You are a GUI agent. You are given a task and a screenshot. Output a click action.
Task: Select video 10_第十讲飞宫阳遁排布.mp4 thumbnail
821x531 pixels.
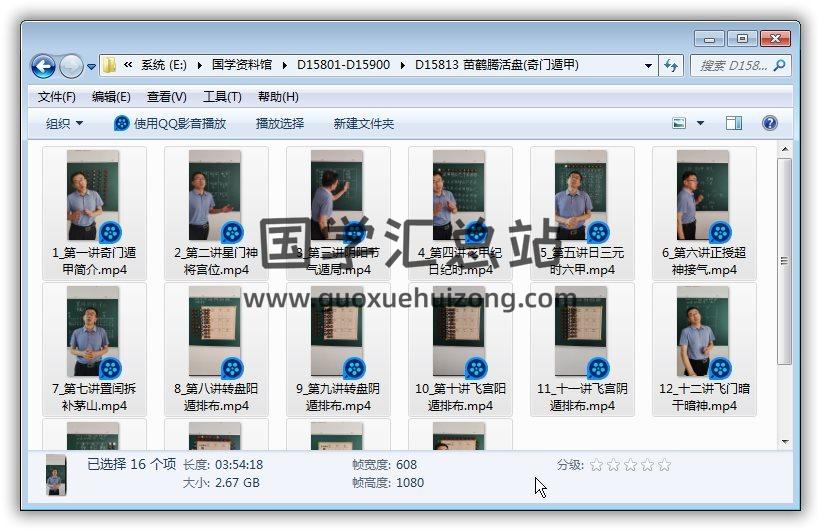[459, 331]
